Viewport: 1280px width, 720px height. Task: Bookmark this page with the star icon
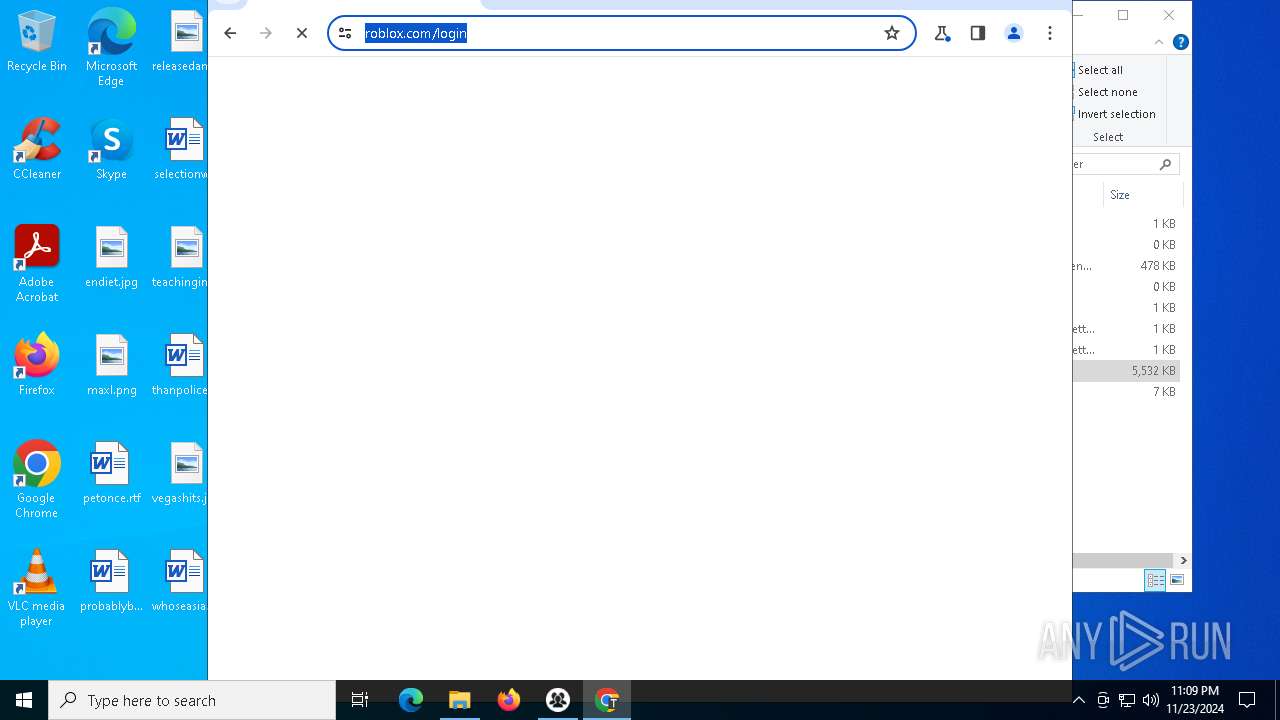pos(892,33)
